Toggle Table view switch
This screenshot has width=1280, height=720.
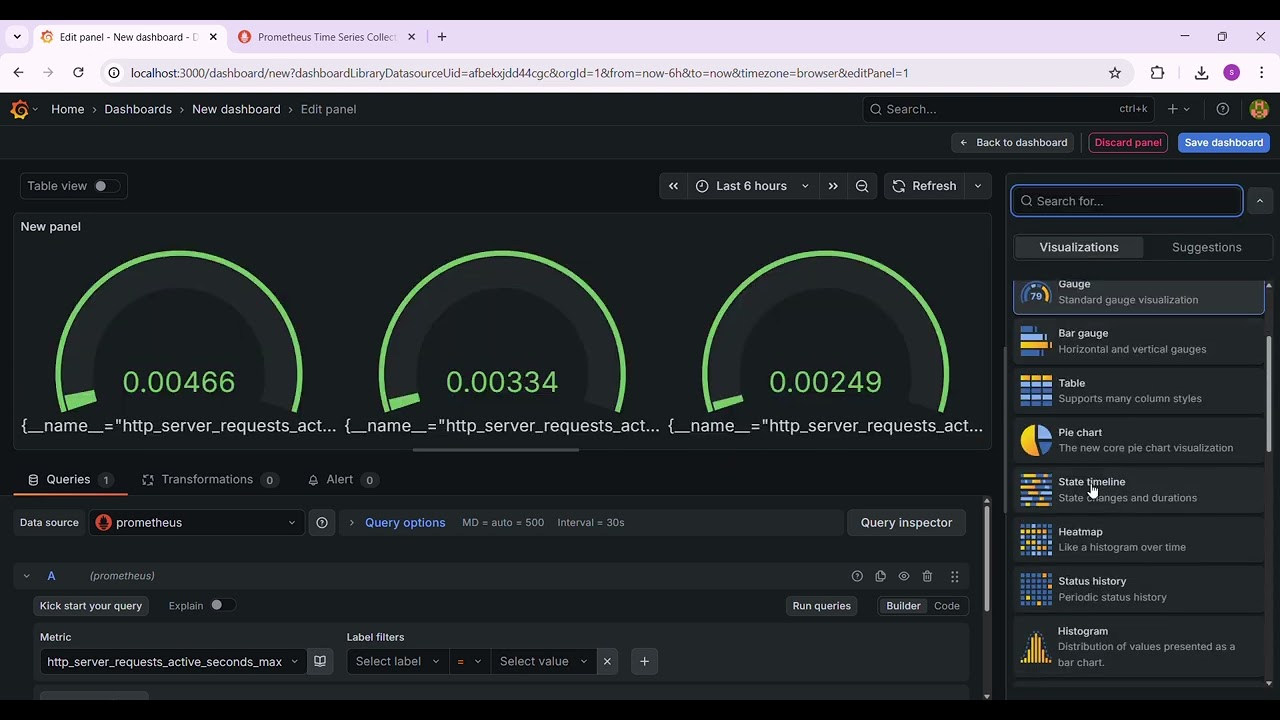point(105,186)
